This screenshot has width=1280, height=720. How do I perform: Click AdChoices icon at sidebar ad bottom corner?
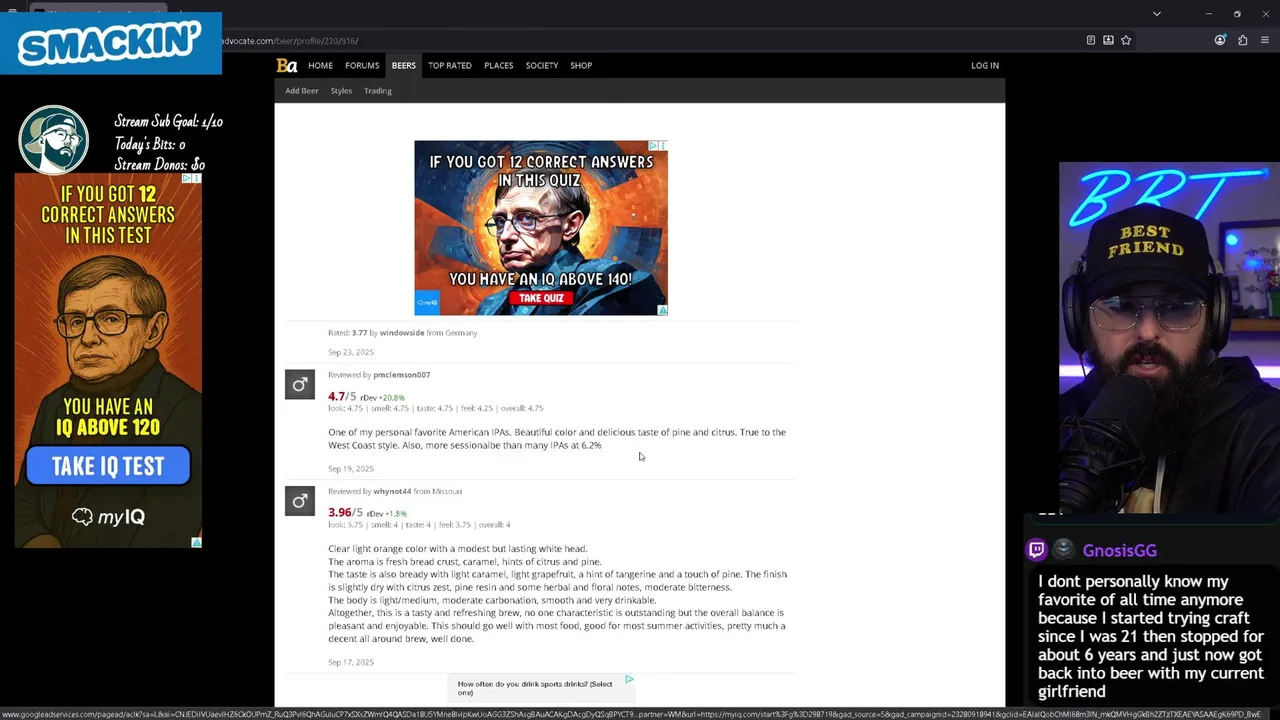point(196,542)
